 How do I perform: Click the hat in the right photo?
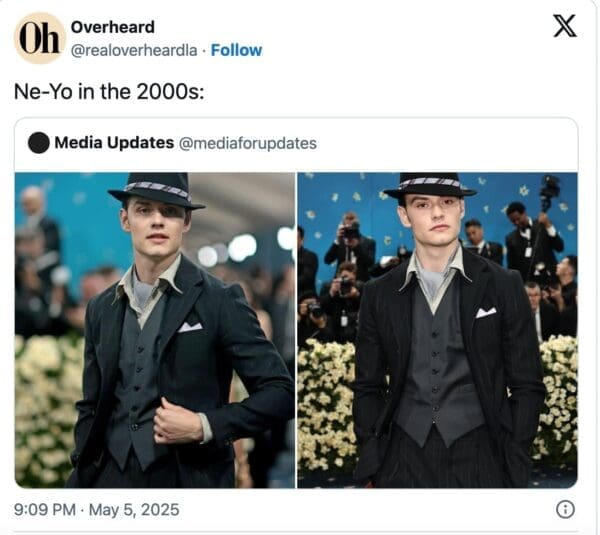[x=430, y=184]
